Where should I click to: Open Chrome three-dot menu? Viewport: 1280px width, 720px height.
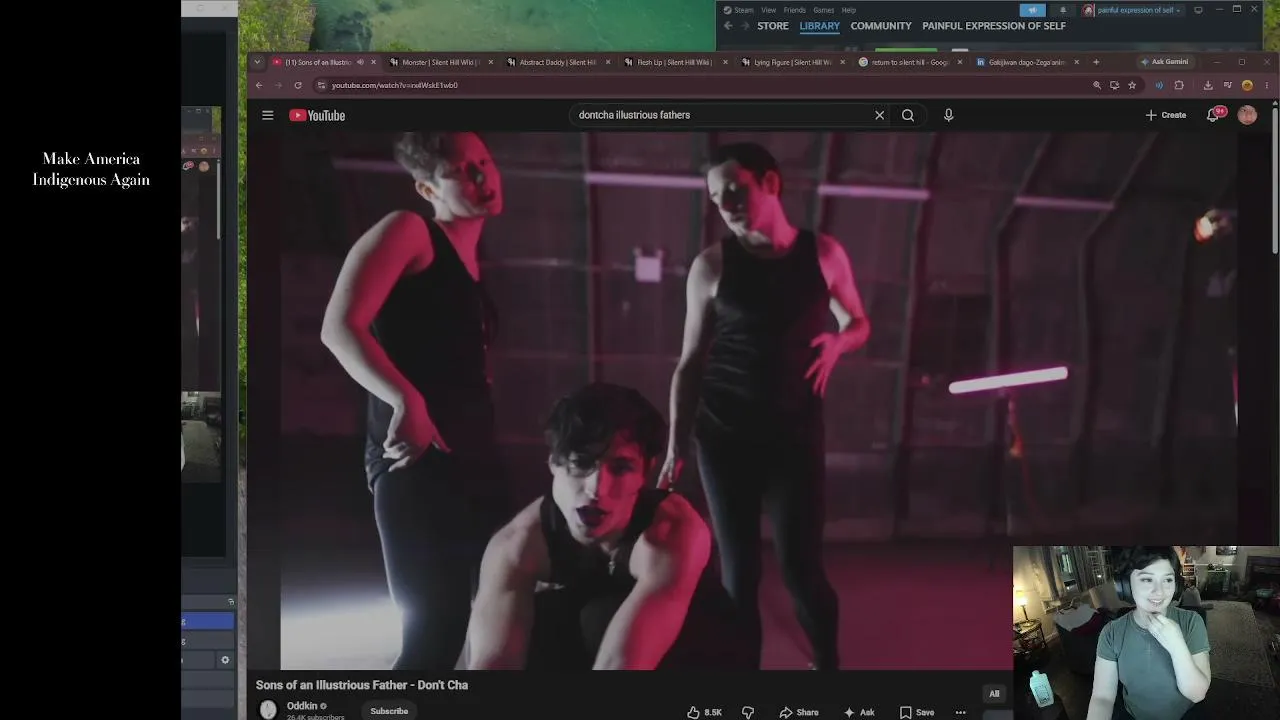(x=1267, y=85)
